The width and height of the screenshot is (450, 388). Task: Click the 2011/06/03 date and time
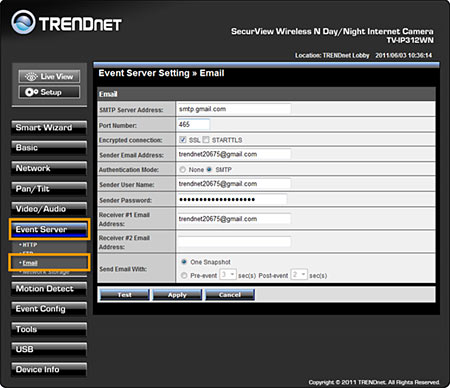pyautogui.click(x=404, y=55)
